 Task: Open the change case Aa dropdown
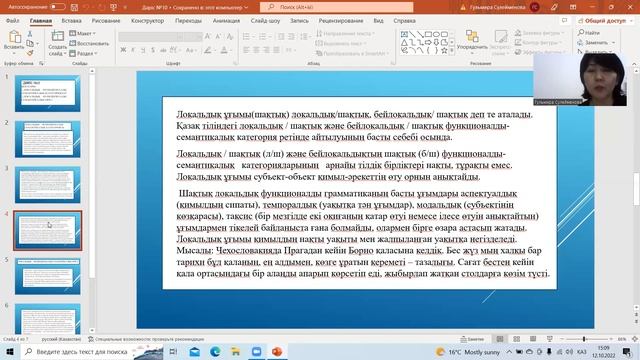[190, 50]
